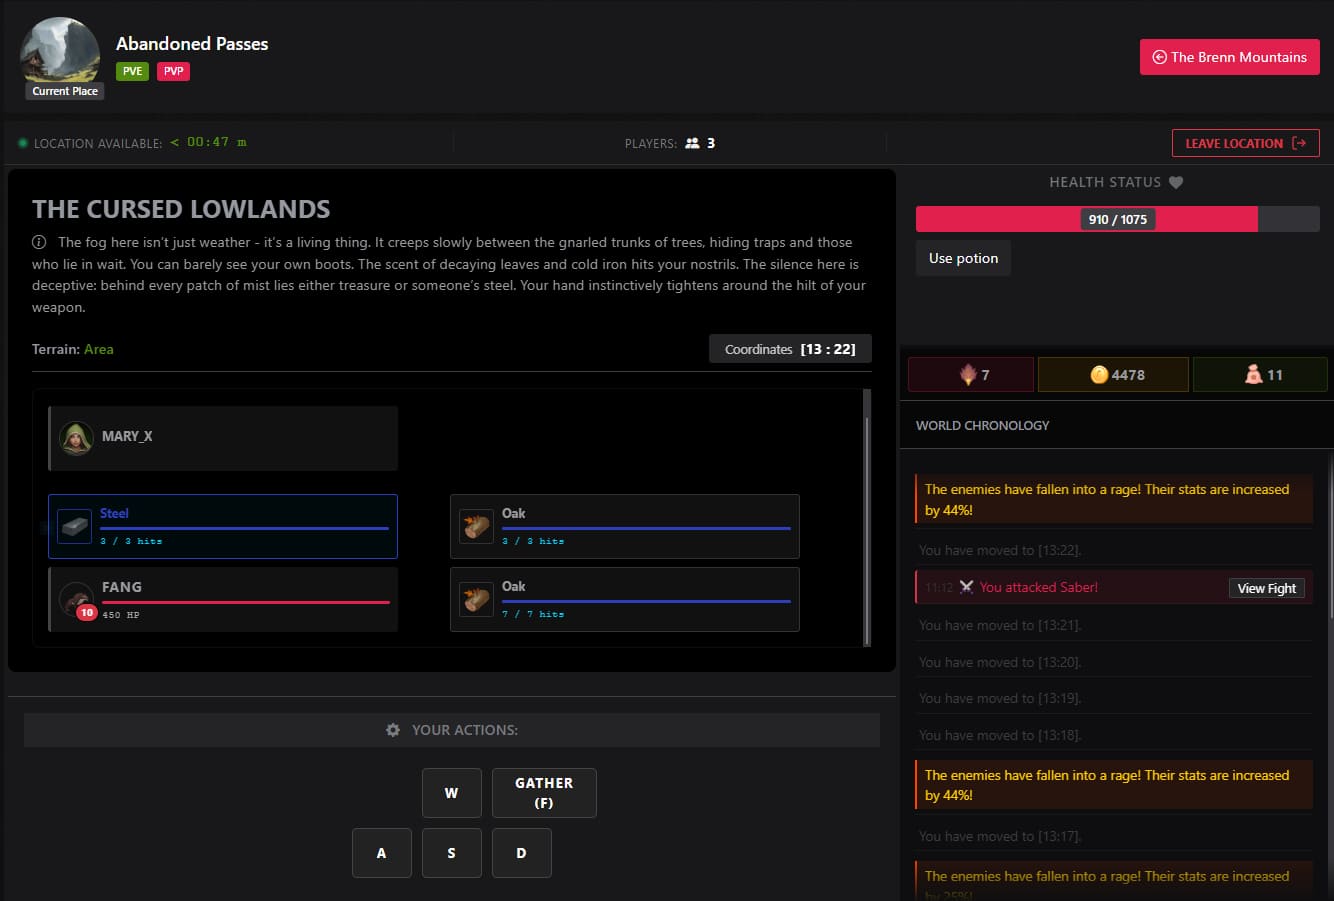The height and width of the screenshot is (901, 1334).
Task: Click the red leaf counter icon
Action: 968,375
